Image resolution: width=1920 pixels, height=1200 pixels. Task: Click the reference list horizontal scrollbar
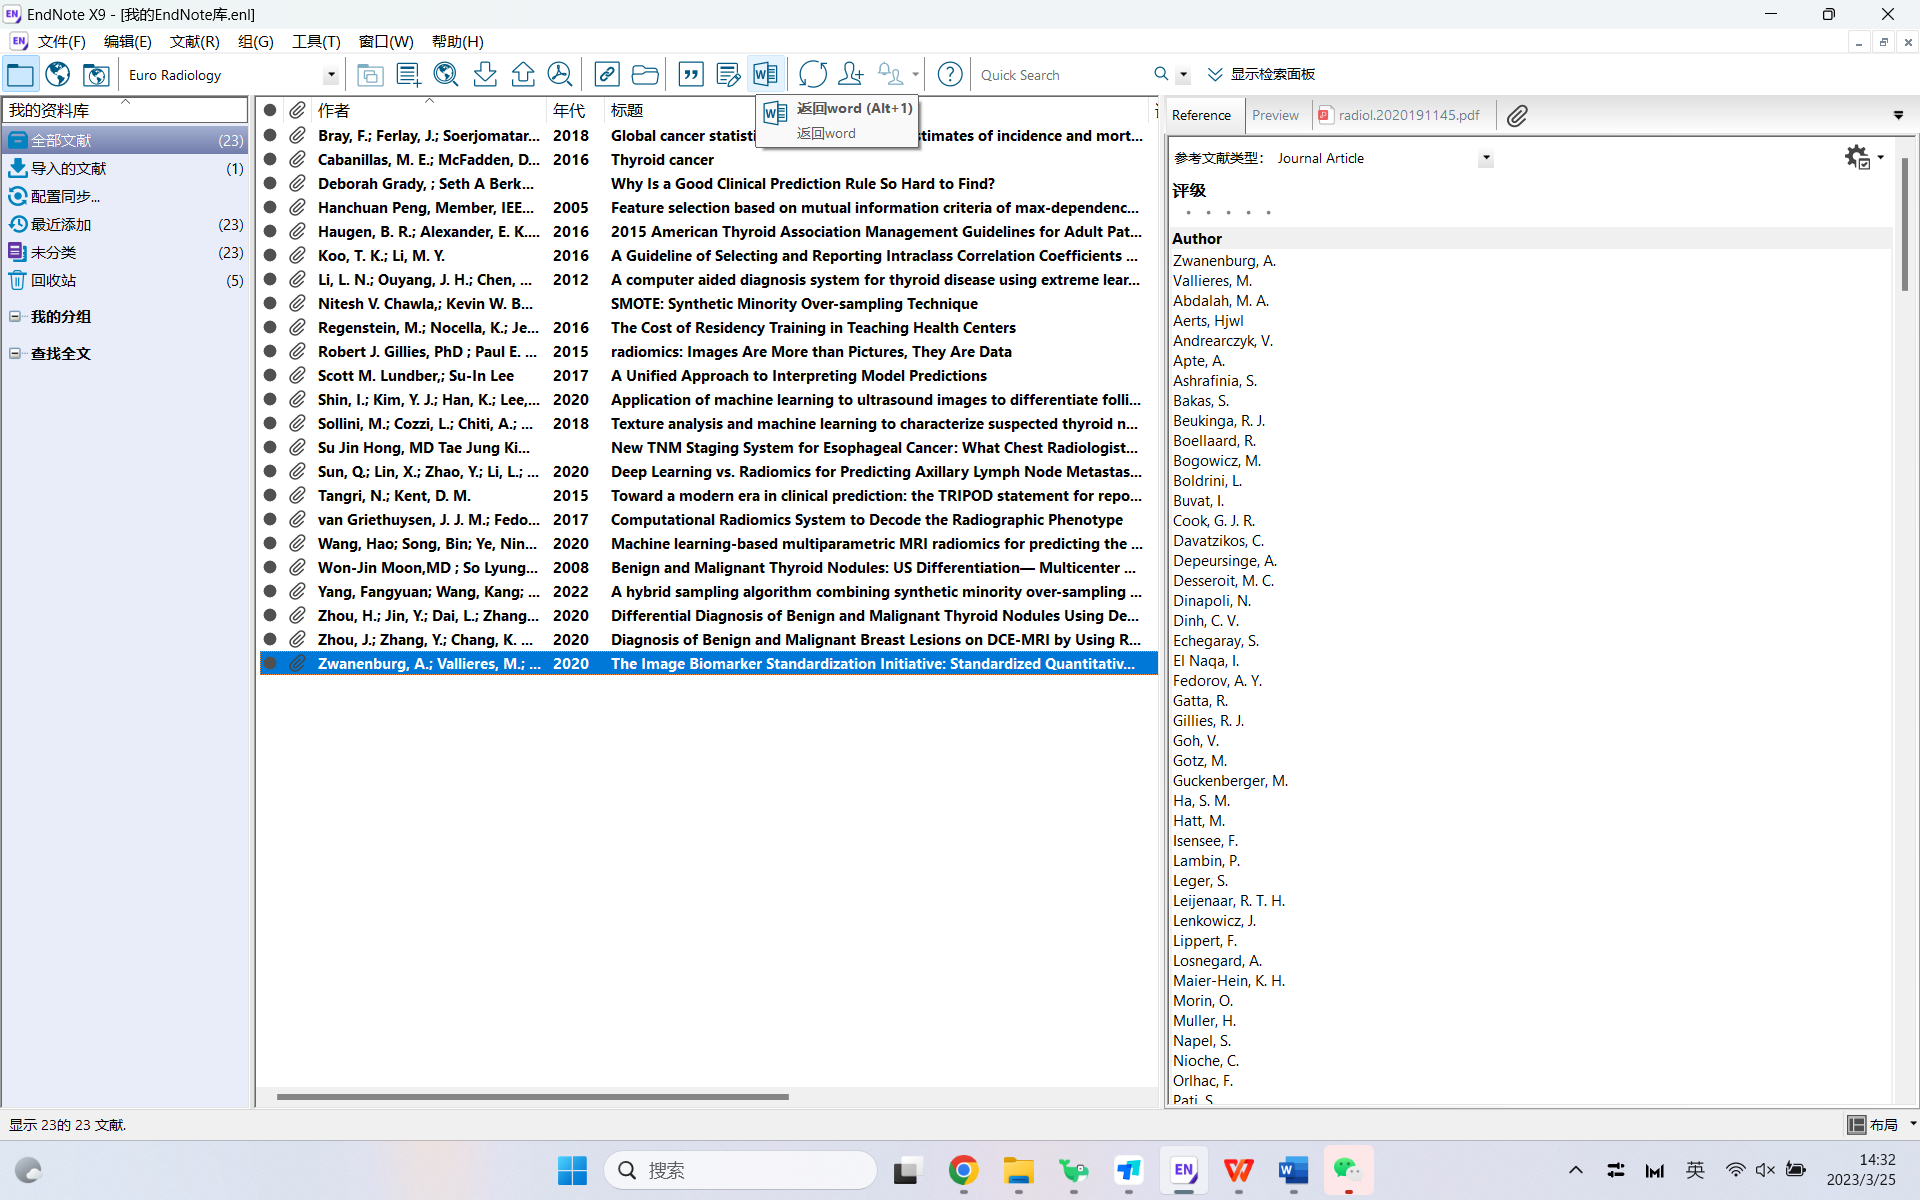(x=532, y=1097)
